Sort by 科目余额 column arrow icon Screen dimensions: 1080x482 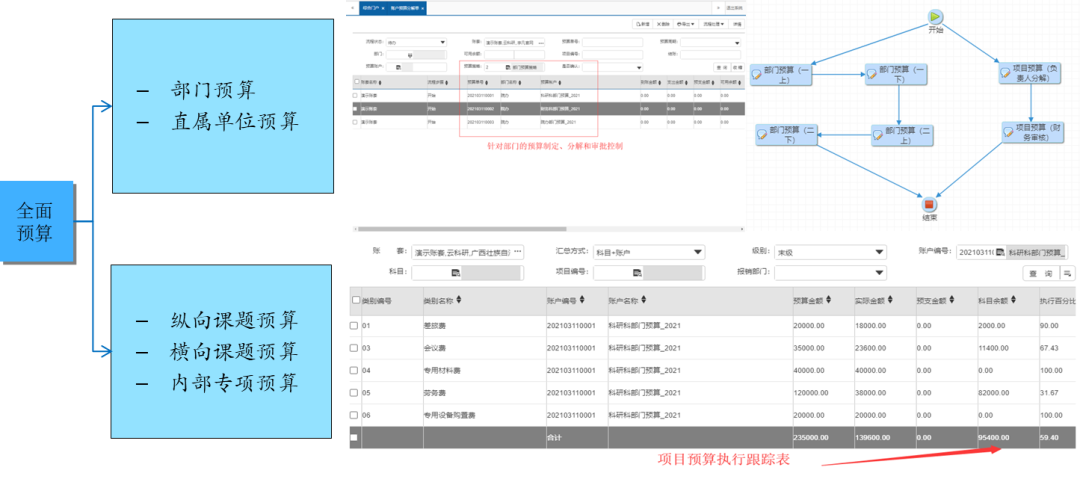click(x=1014, y=300)
